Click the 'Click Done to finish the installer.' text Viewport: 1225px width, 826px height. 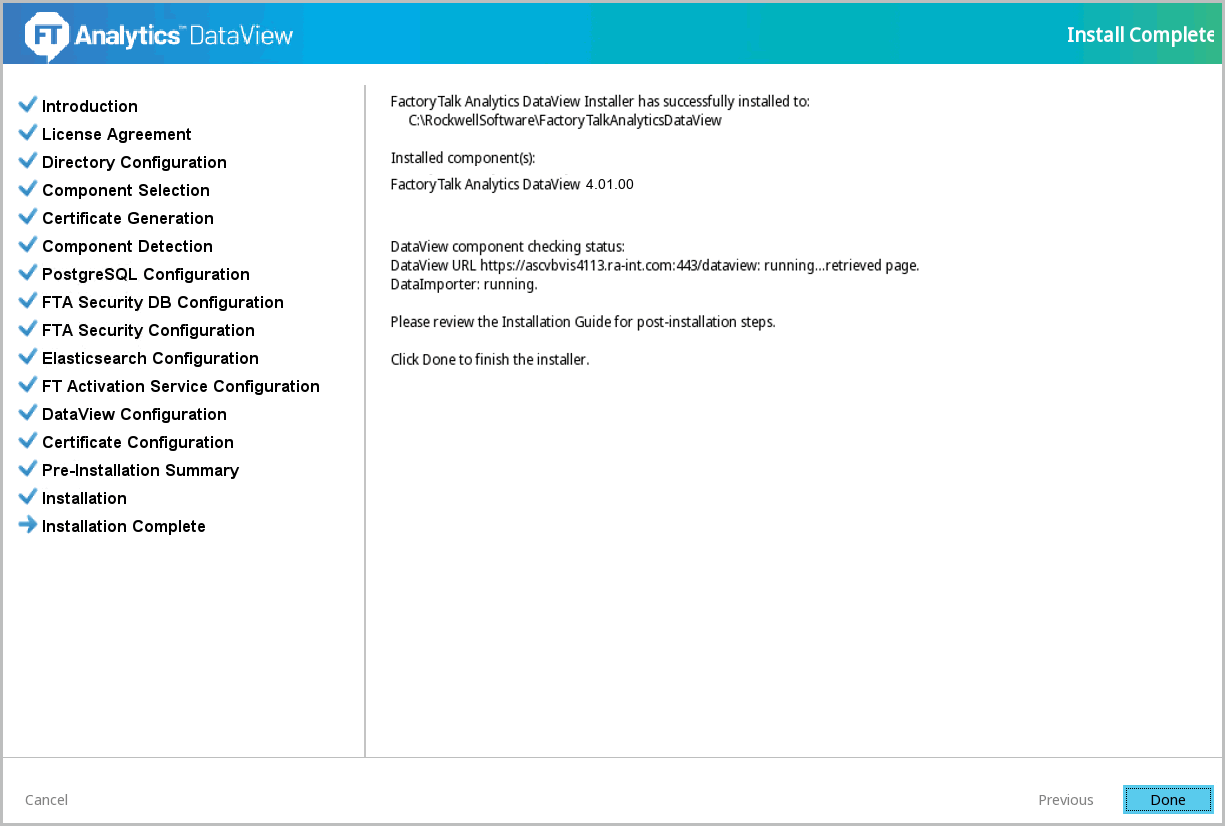click(x=490, y=360)
